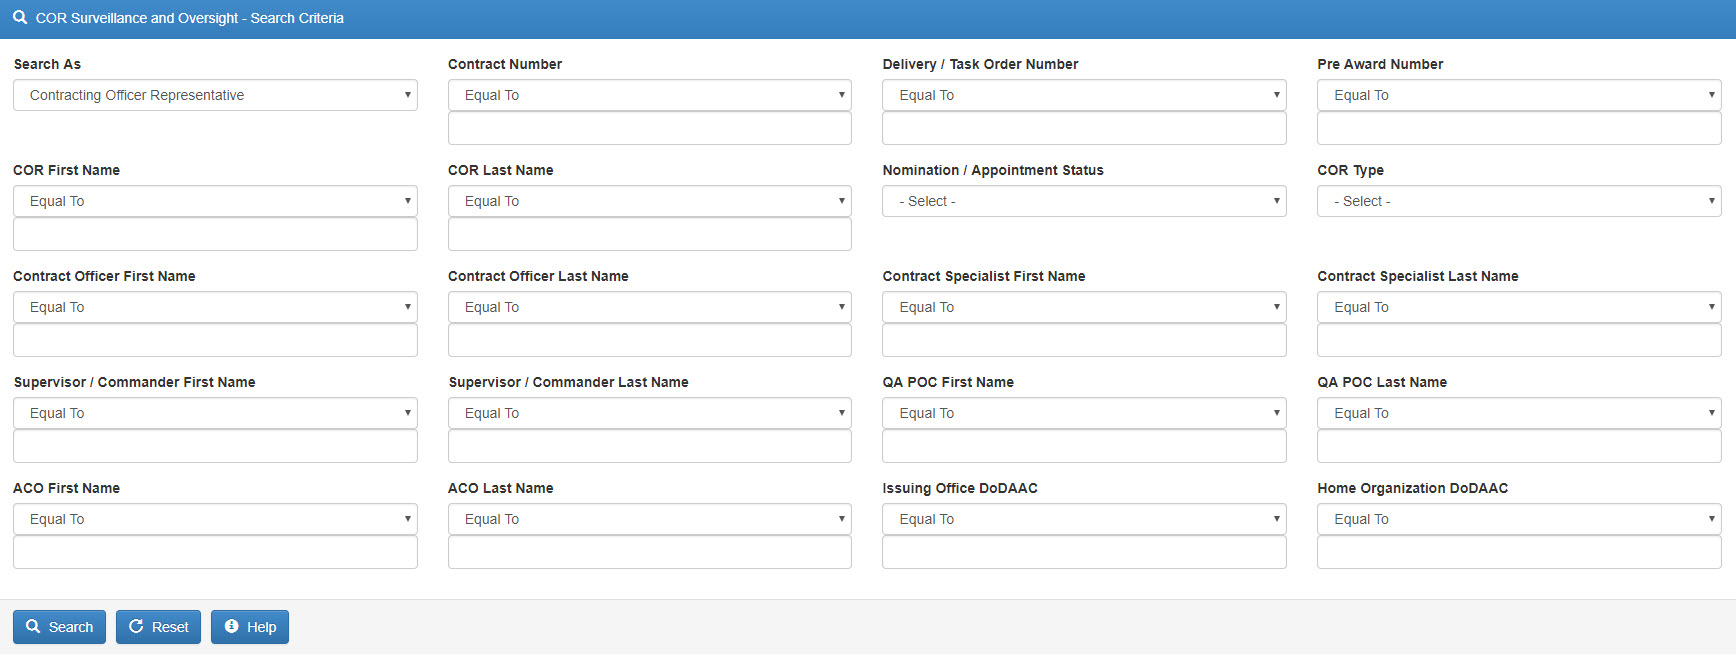Click the COR Last Name text field
Viewport: 1736px width, 666px height.
[x=650, y=234]
